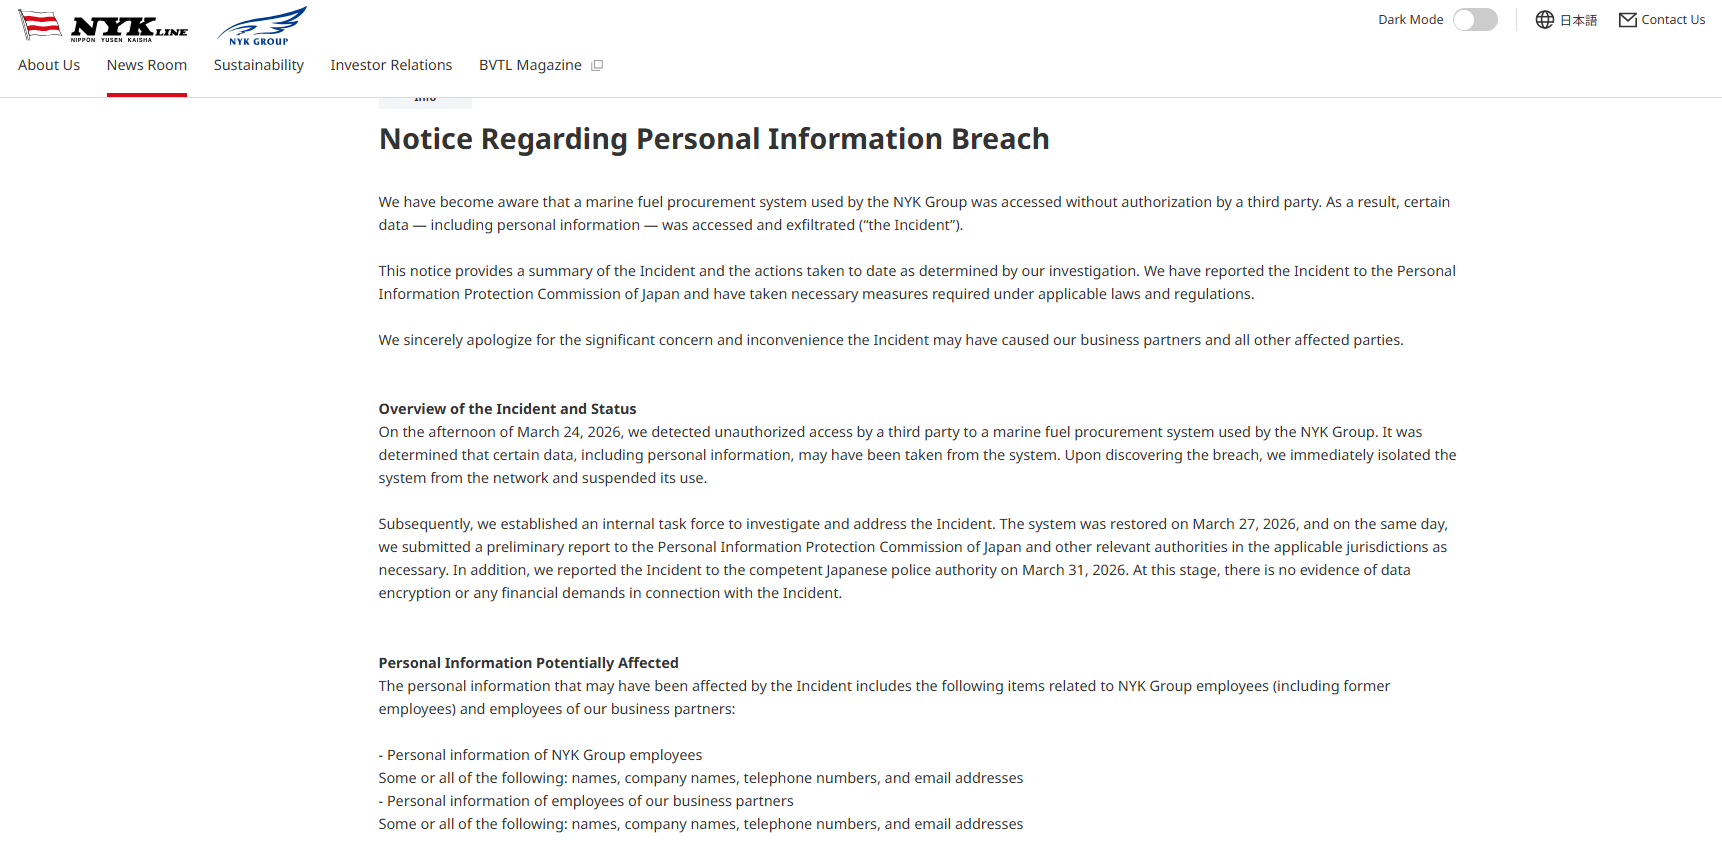Click Personal Information Potentially Affected heading

click(x=528, y=663)
